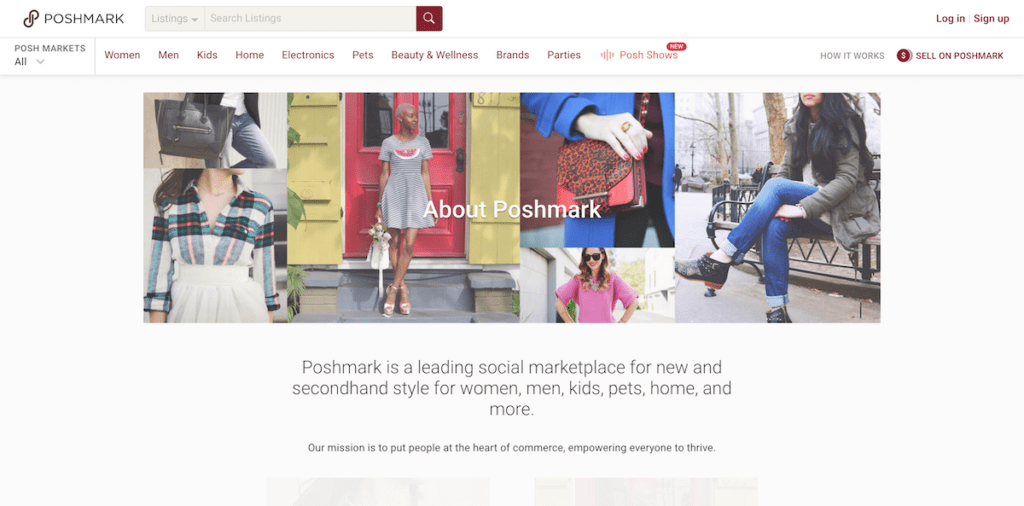
Task: Click the Posh Shows audio-bars icon
Action: pyautogui.click(x=607, y=55)
